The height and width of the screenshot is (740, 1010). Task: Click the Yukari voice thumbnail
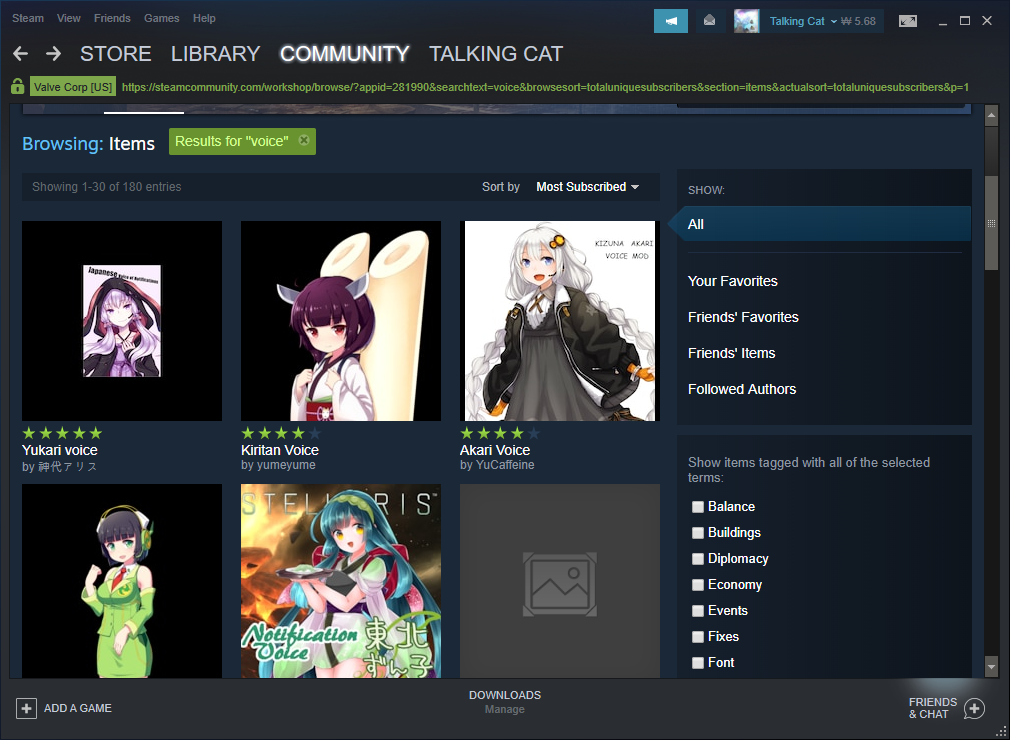click(x=122, y=321)
